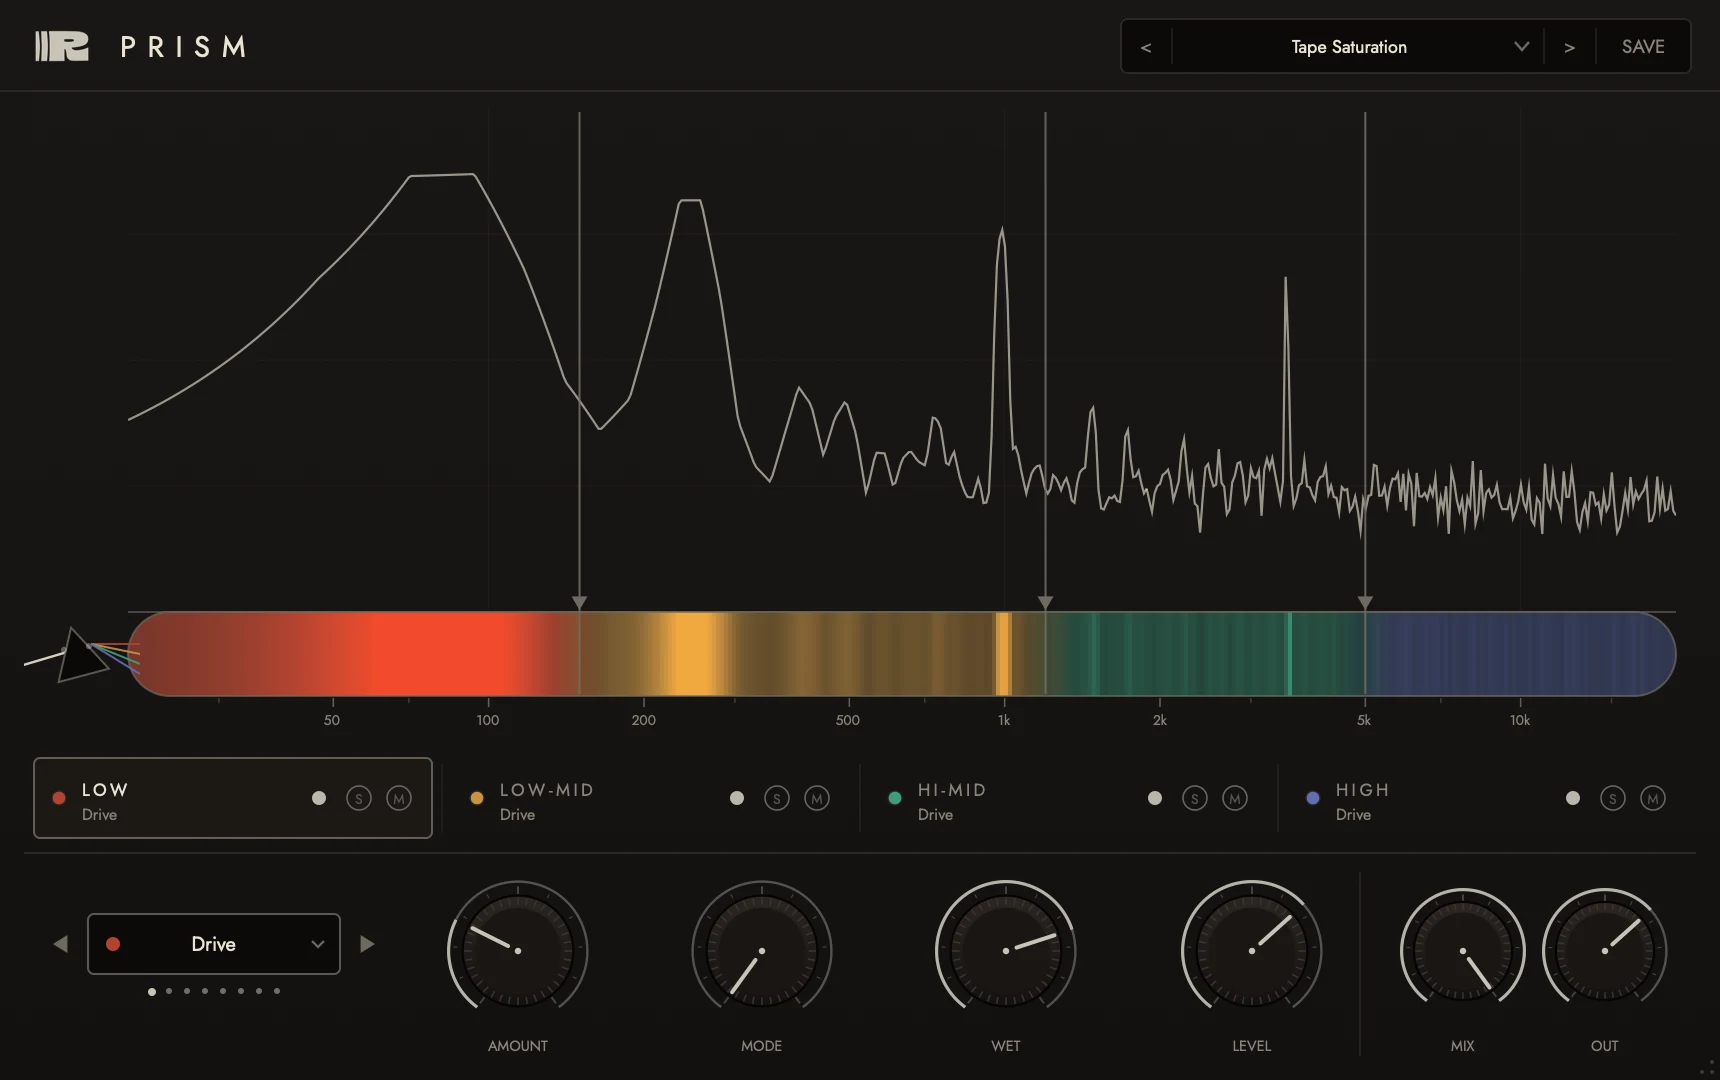Toggle the HI-MID band enable dot
This screenshot has width=1720, height=1080.
click(1155, 798)
